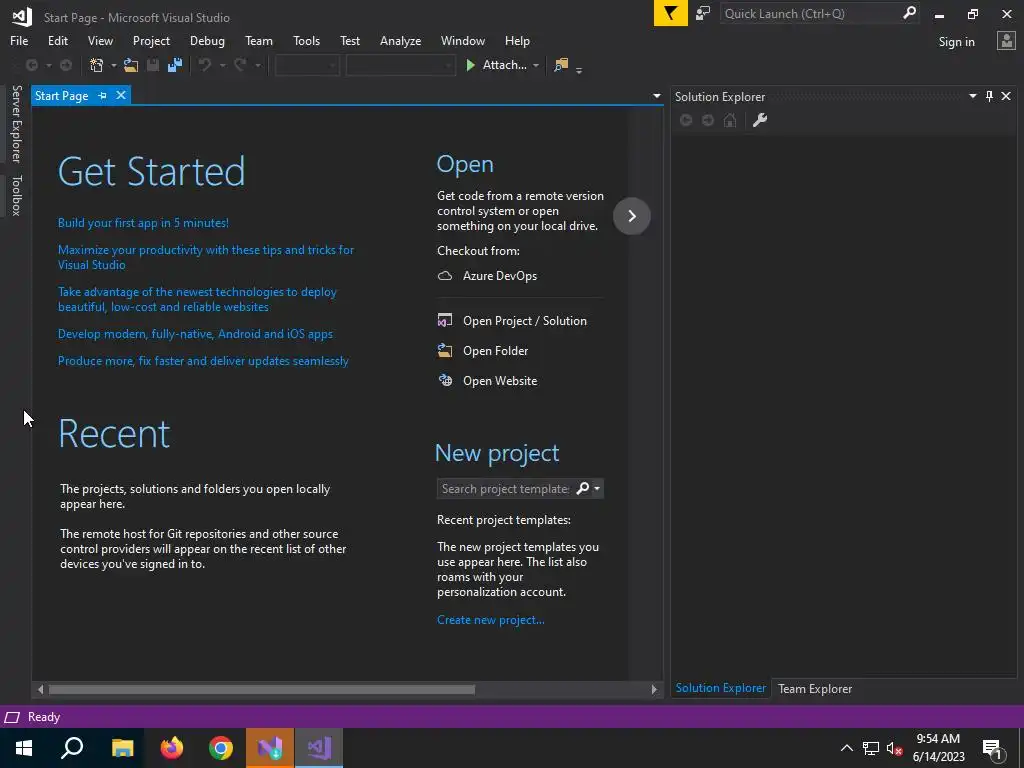Image resolution: width=1024 pixels, height=768 pixels.
Task: Open the View menu
Action: coord(100,40)
